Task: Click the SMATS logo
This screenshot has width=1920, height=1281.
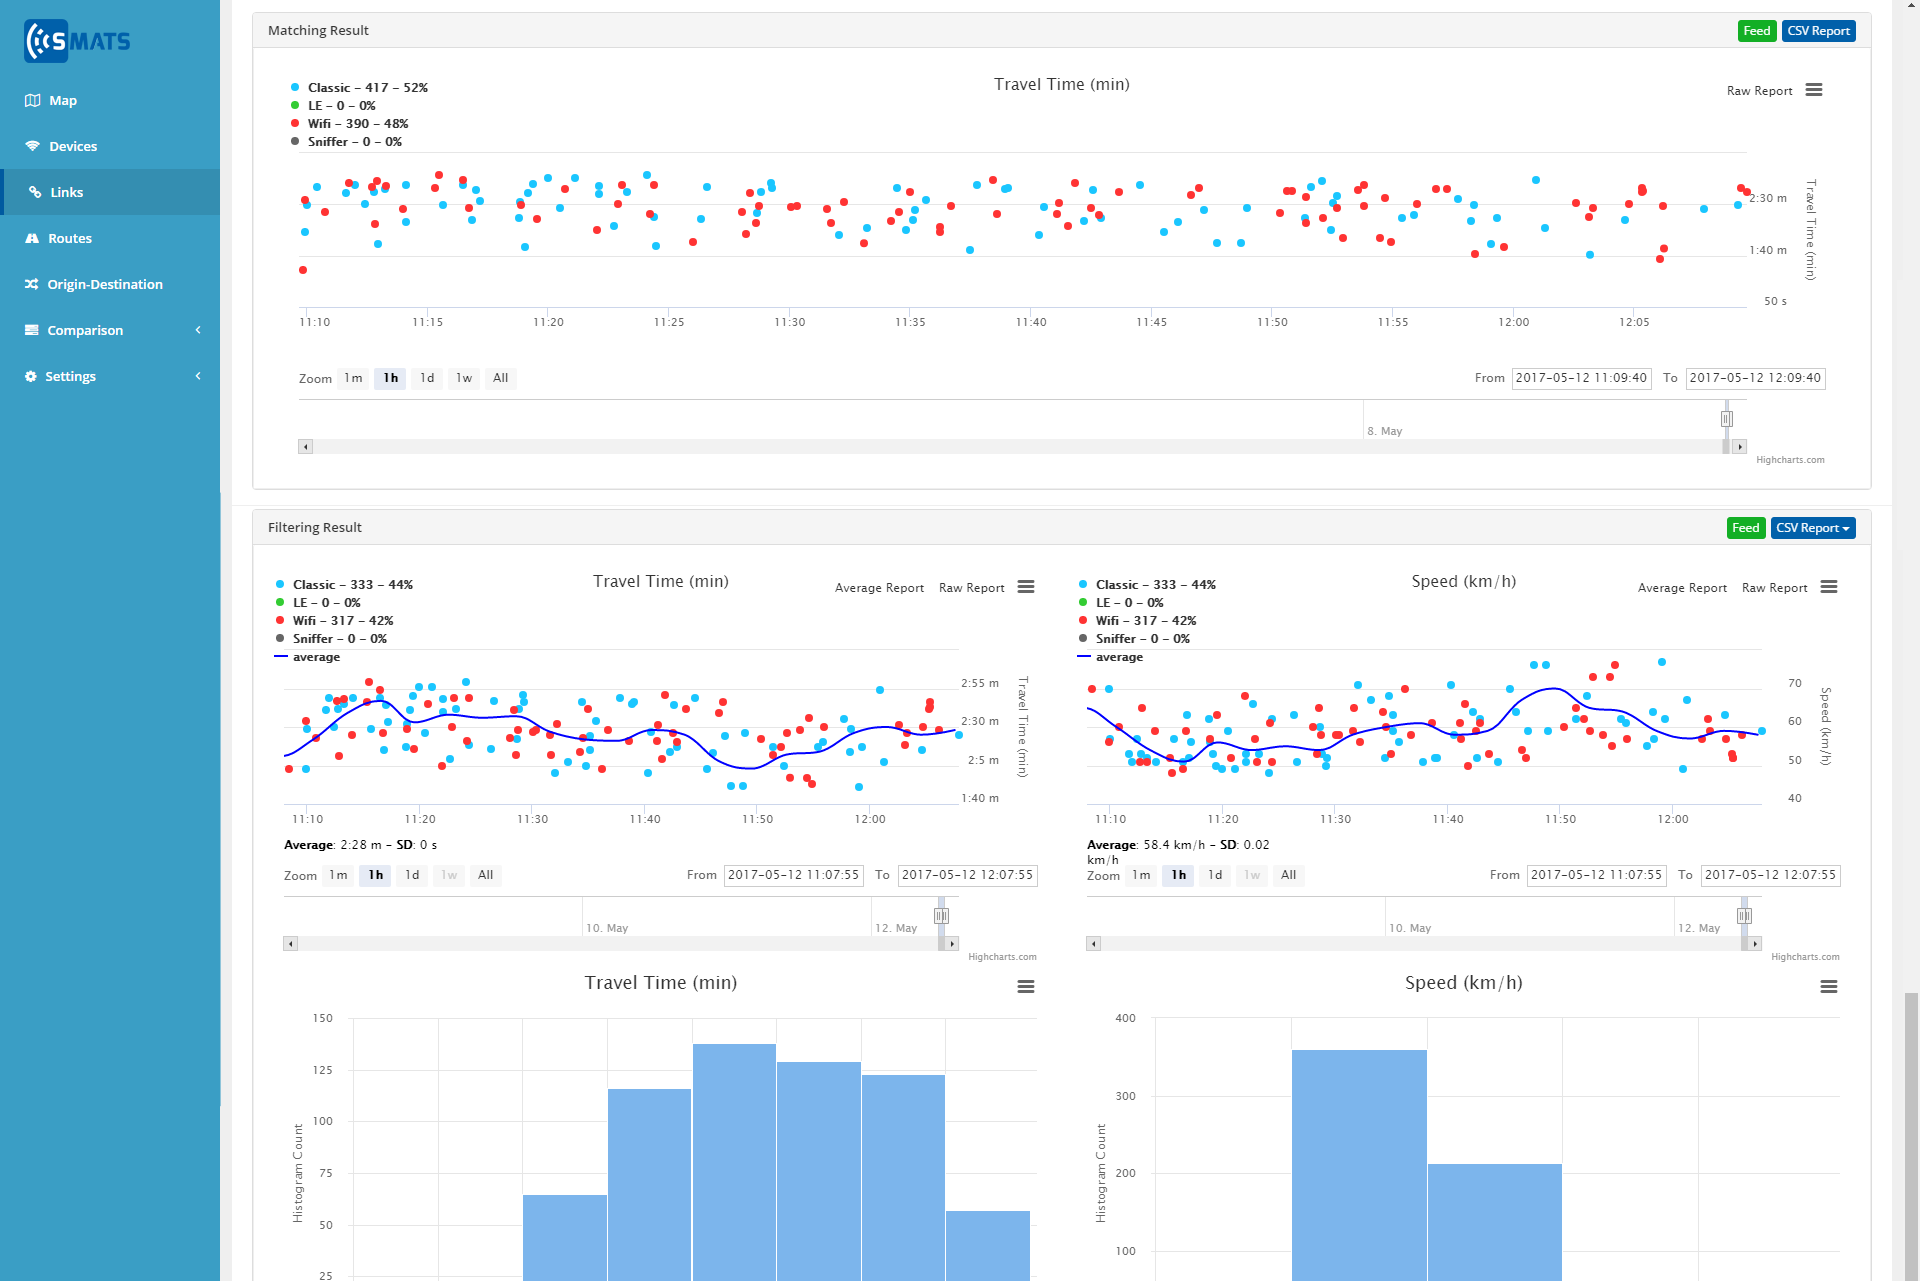Action: tap(77, 41)
